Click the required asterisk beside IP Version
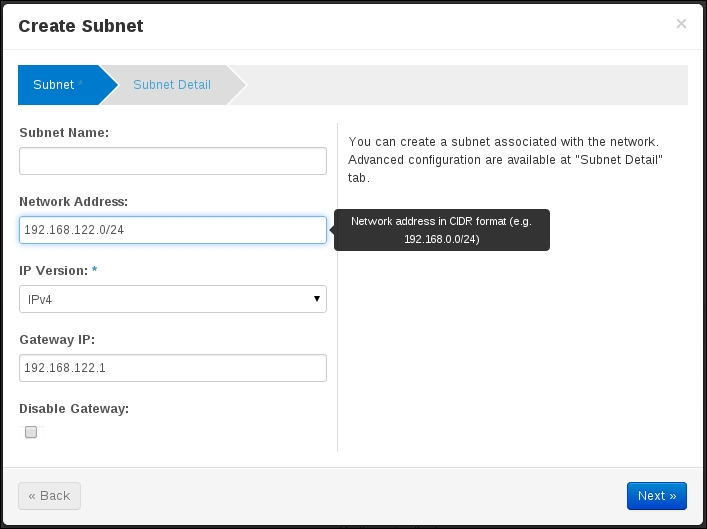707x529 pixels. tap(94, 270)
